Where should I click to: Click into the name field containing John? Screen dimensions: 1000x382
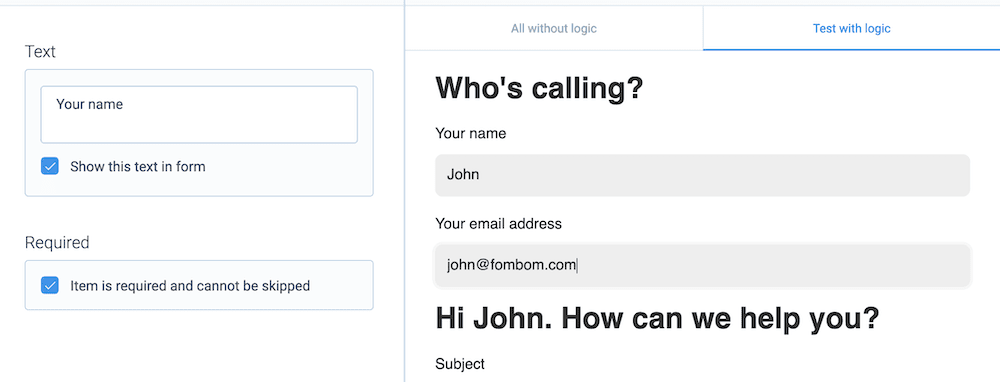(702, 175)
